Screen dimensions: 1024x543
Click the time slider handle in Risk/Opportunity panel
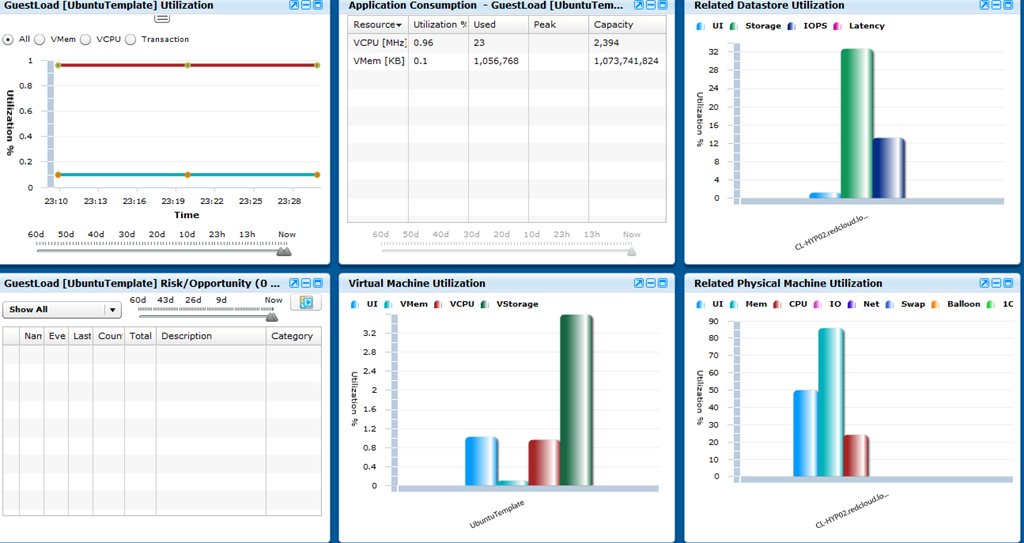pos(272,317)
